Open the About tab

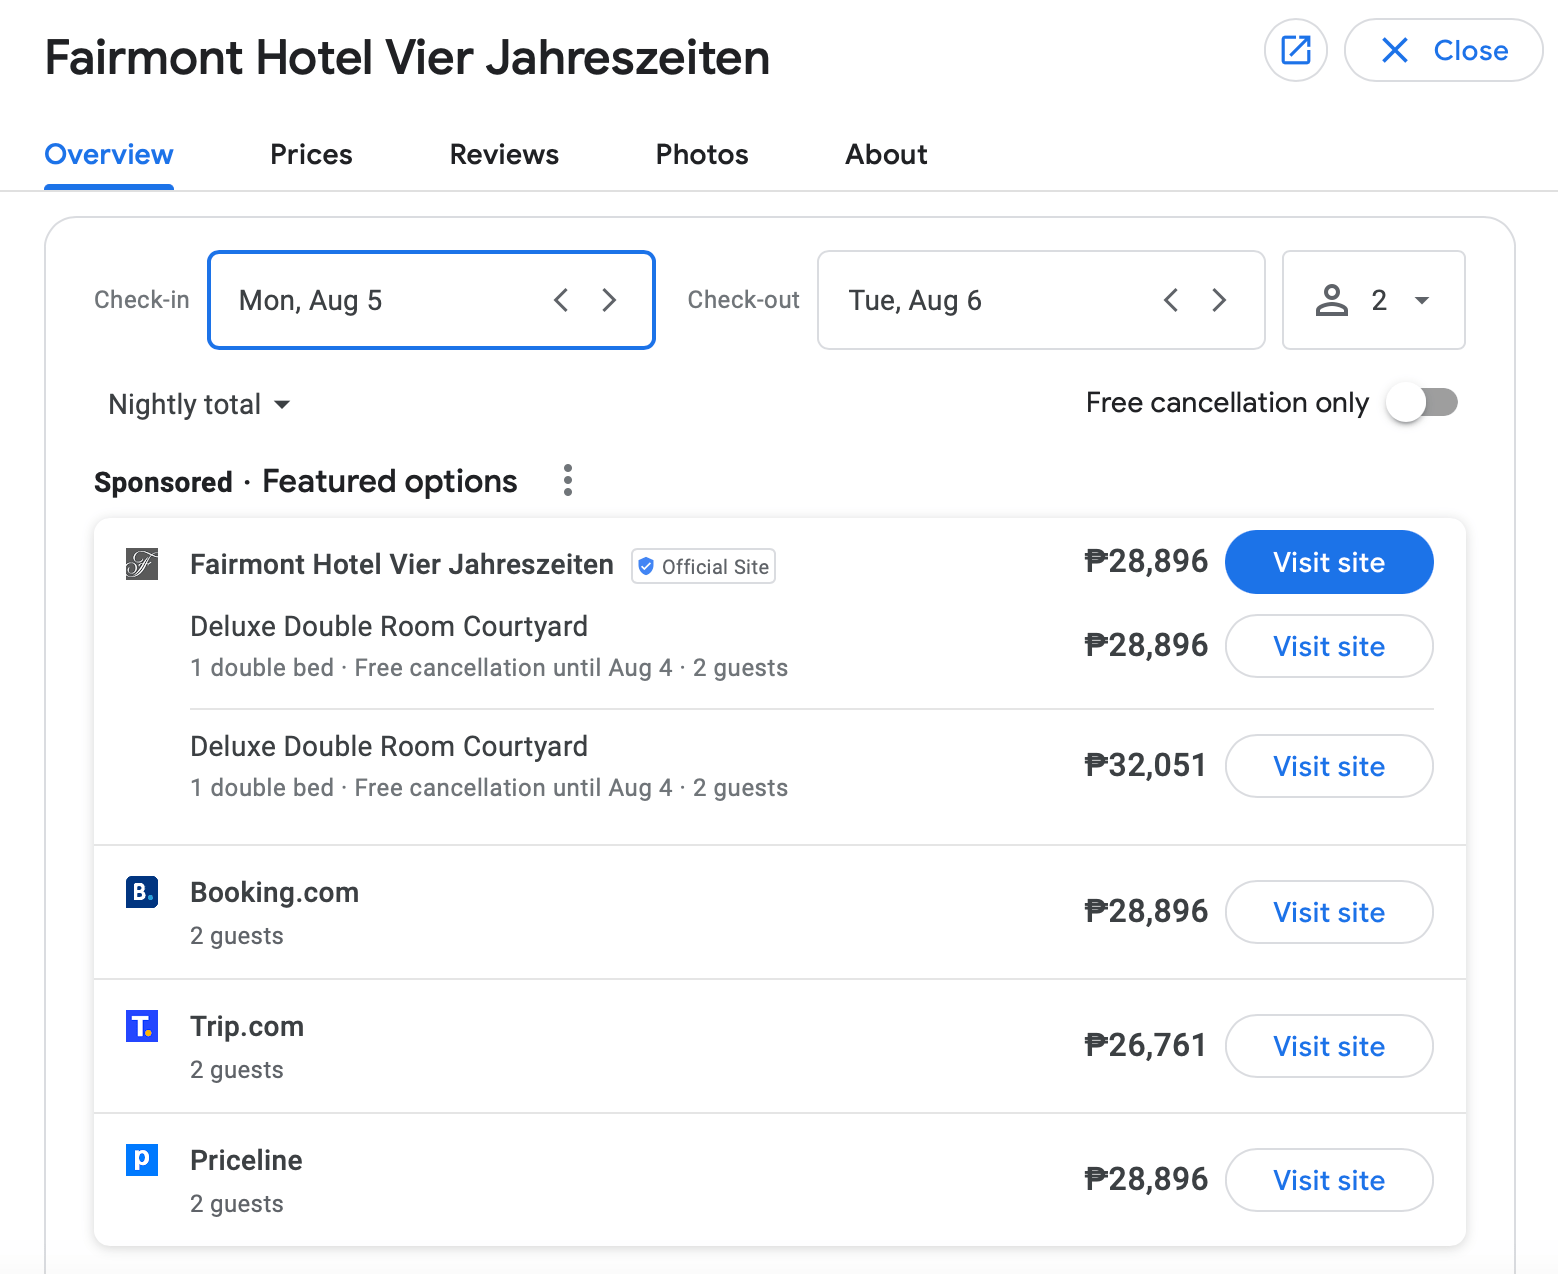pos(886,154)
